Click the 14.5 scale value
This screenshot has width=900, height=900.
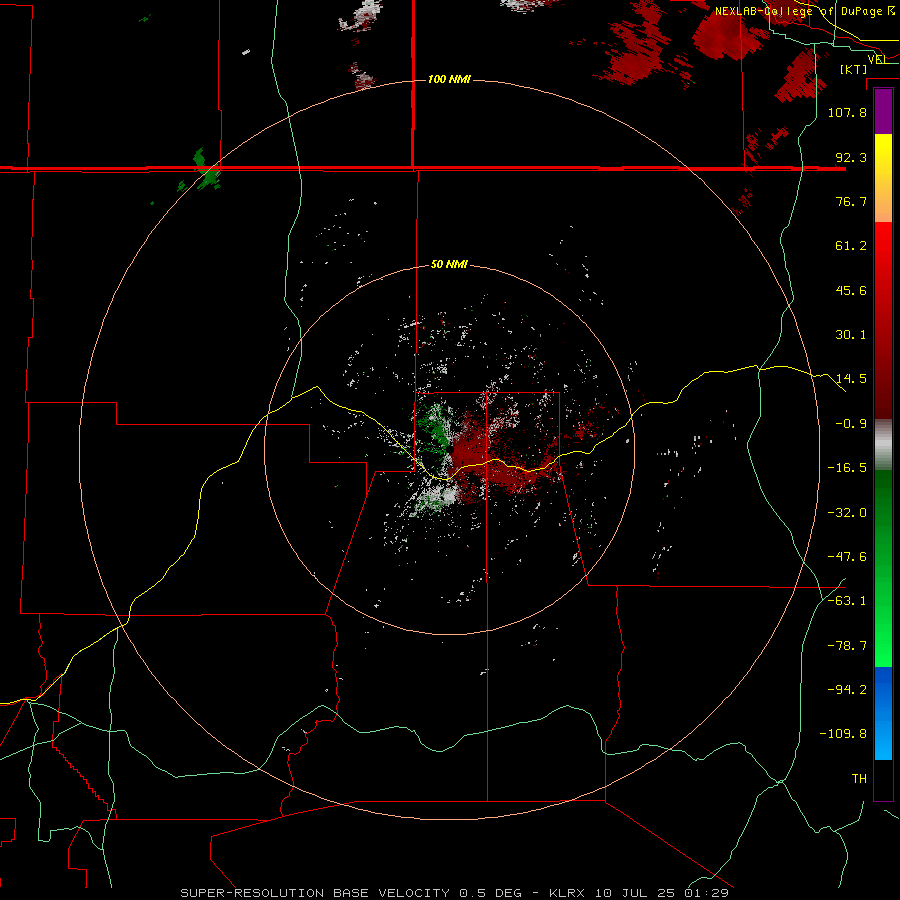(x=851, y=379)
